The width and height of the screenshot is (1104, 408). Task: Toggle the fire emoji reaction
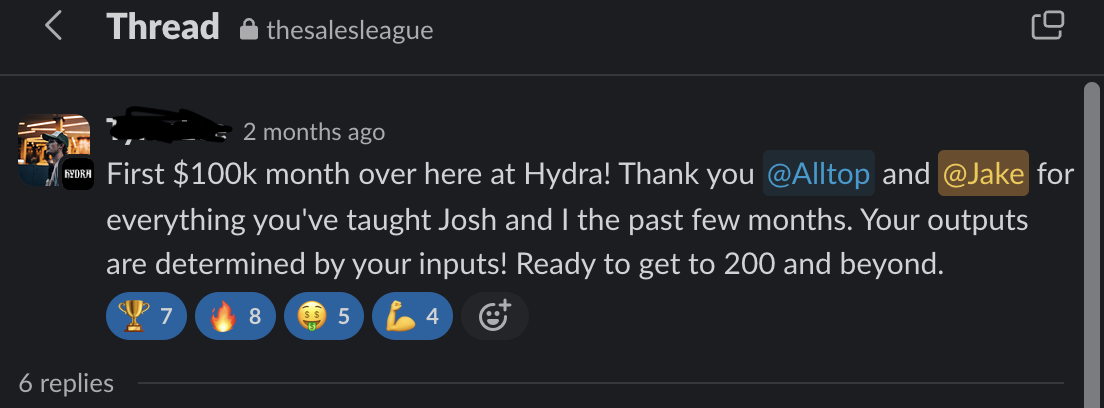click(x=234, y=317)
